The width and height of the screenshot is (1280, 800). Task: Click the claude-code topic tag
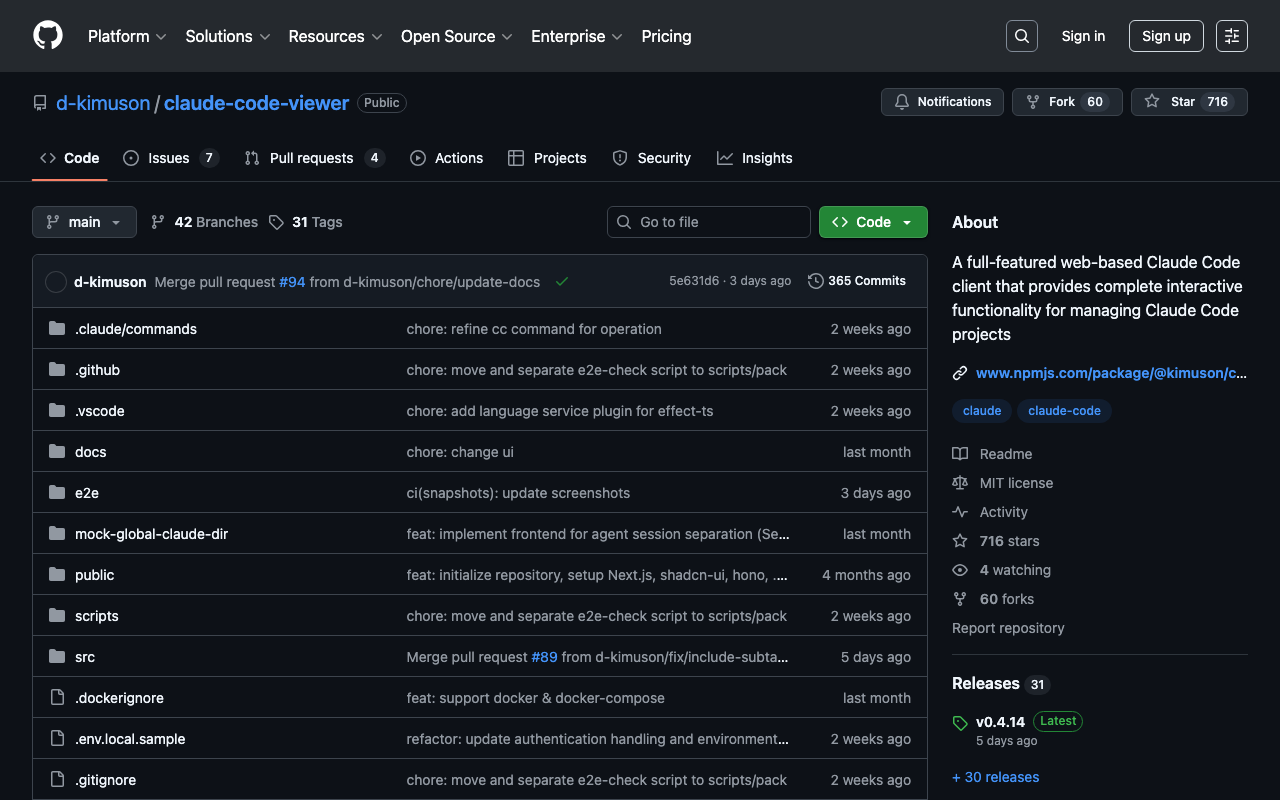pyautogui.click(x=1064, y=411)
